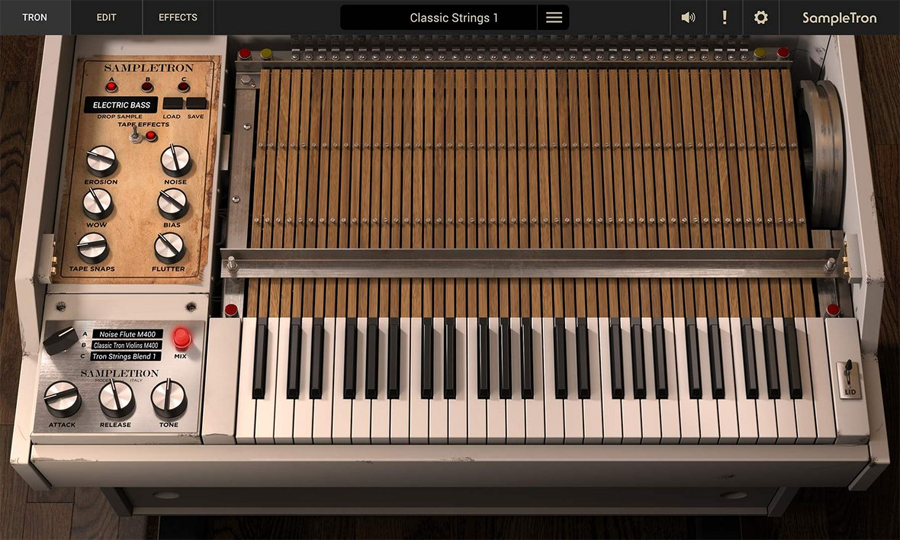Switch to the TRON tab
The height and width of the screenshot is (540, 900).
point(34,17)
